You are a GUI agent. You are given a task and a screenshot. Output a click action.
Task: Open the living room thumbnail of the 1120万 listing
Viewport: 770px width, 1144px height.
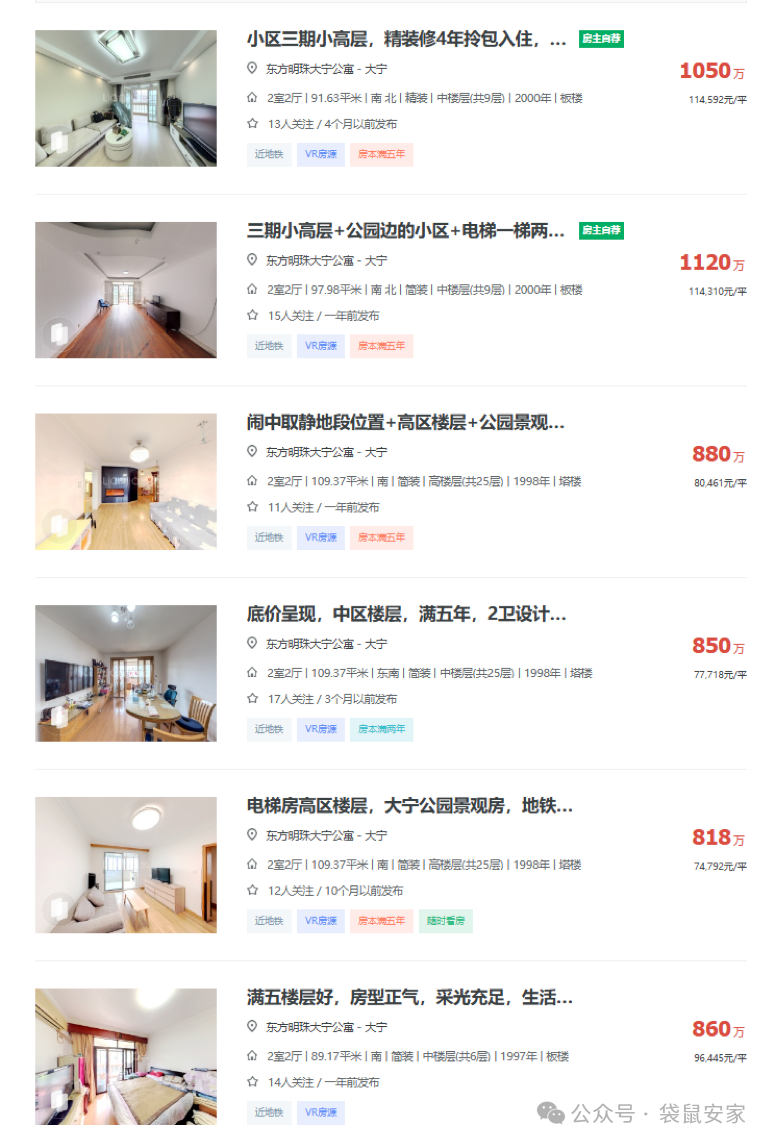[x=126, y=290]
